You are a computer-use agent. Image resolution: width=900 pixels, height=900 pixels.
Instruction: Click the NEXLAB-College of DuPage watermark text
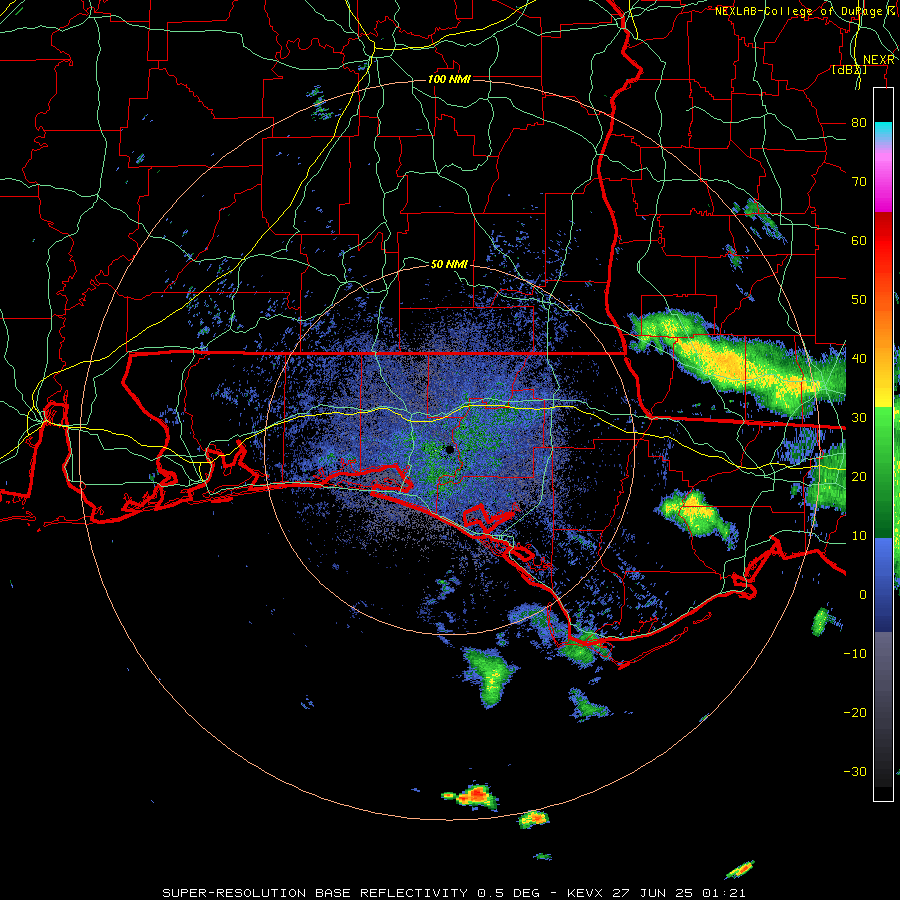tap(805, 11)
